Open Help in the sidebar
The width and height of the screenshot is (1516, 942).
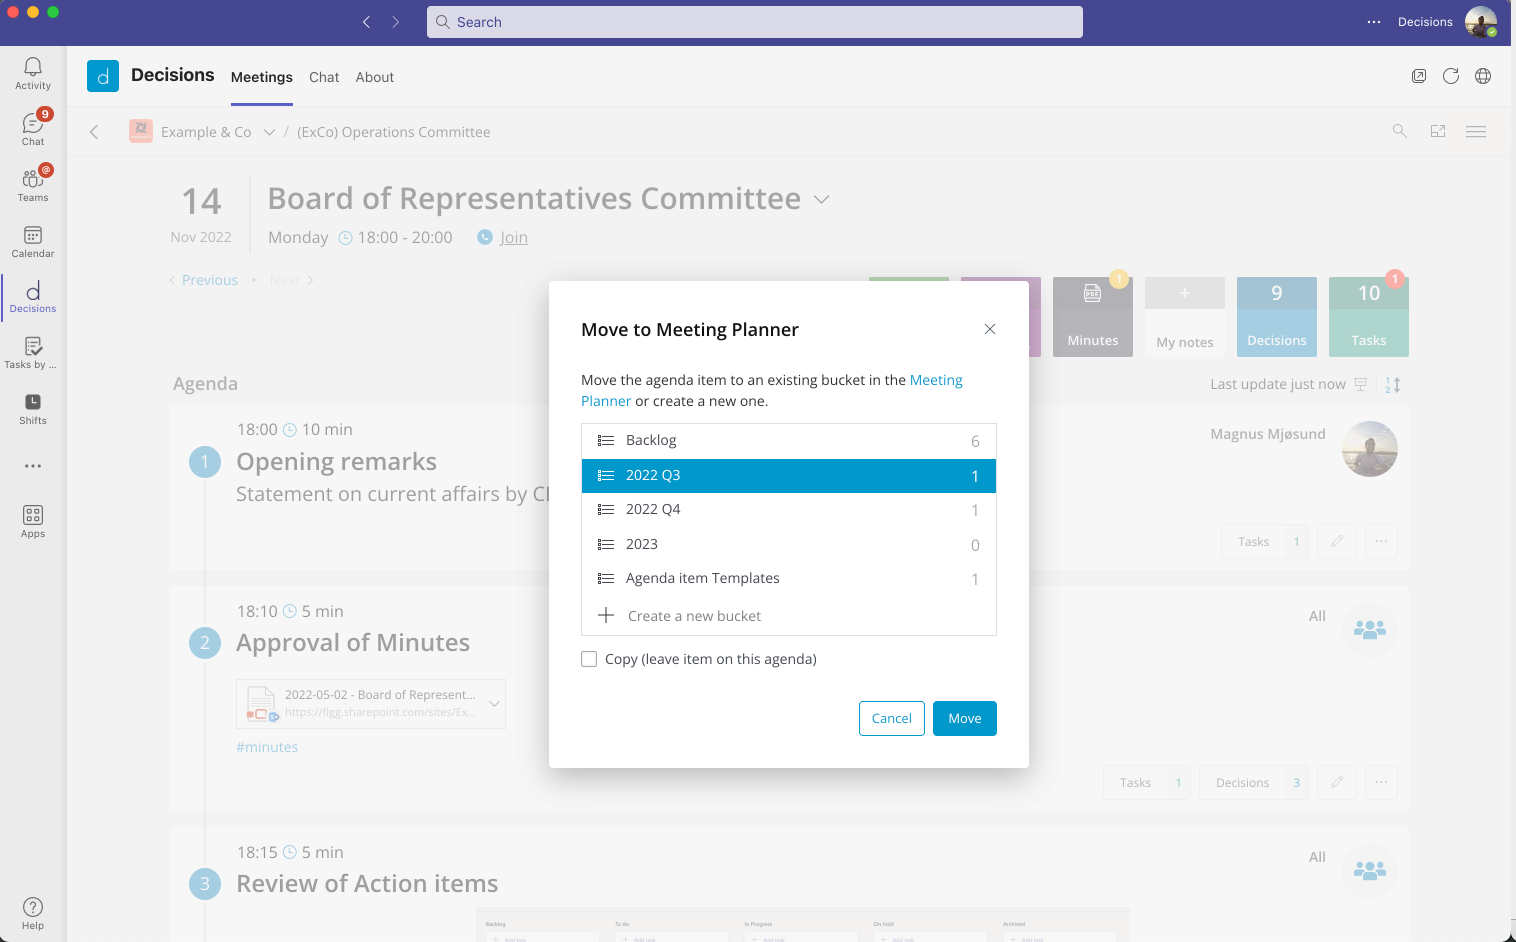point(33,913)
